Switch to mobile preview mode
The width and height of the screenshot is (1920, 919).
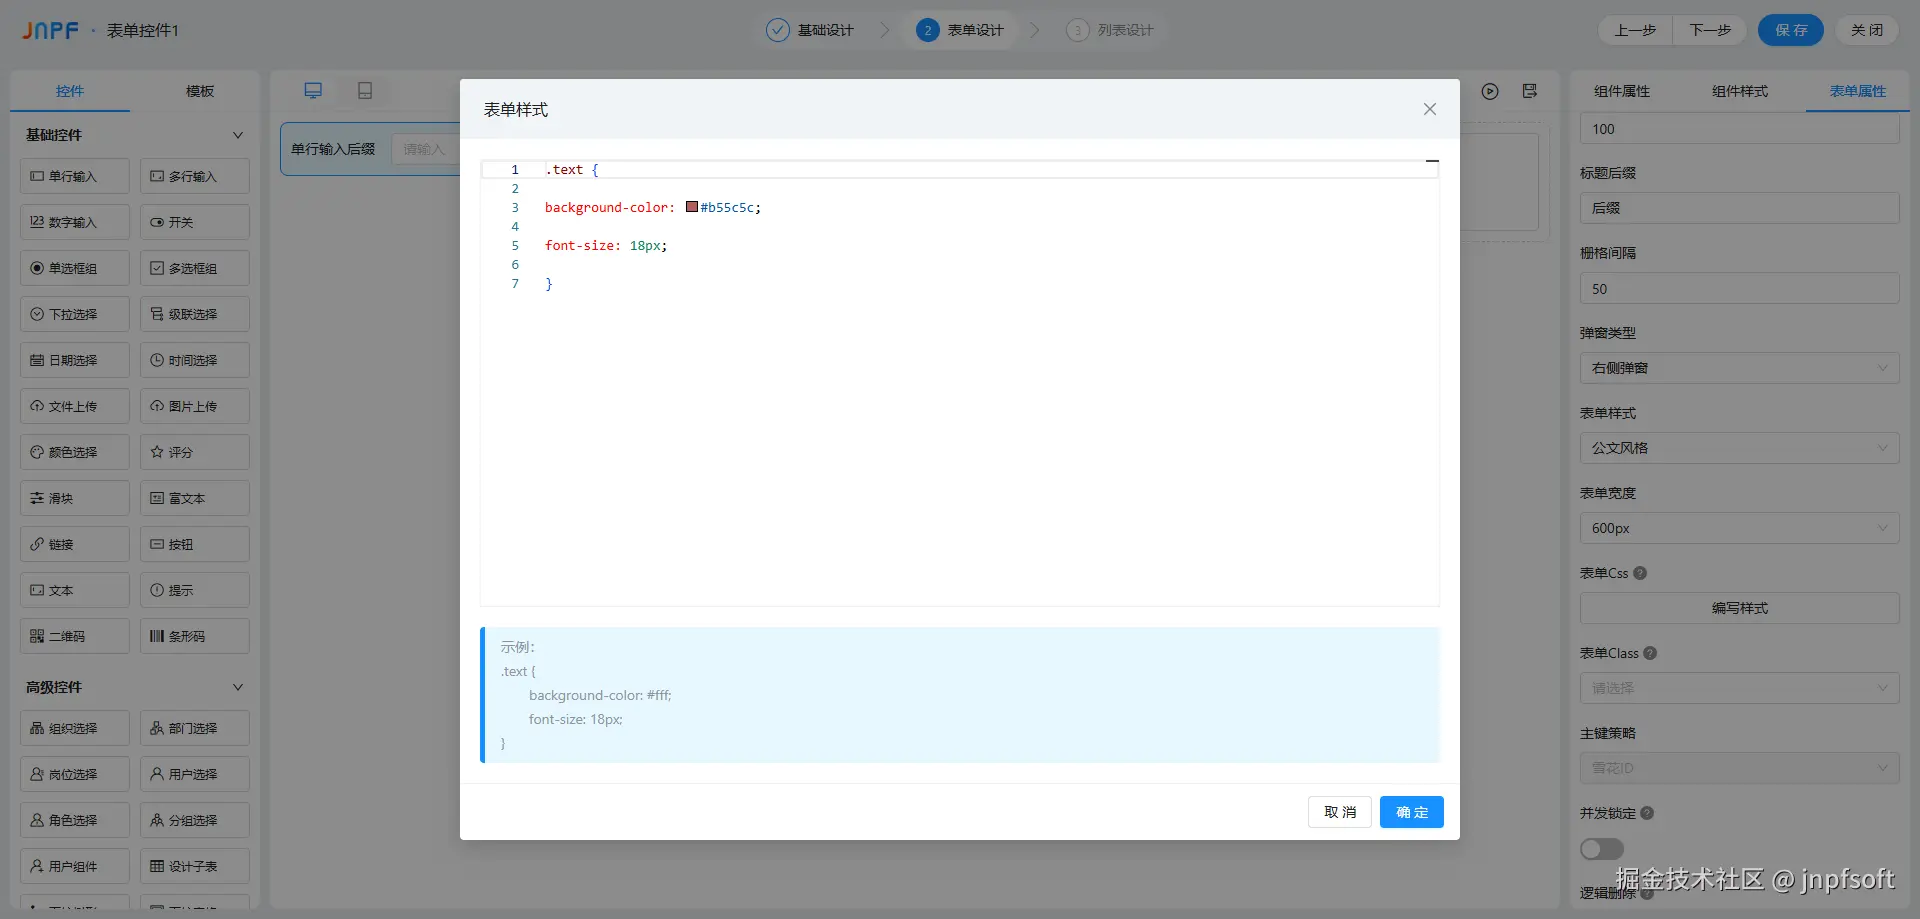click(365, 91)
